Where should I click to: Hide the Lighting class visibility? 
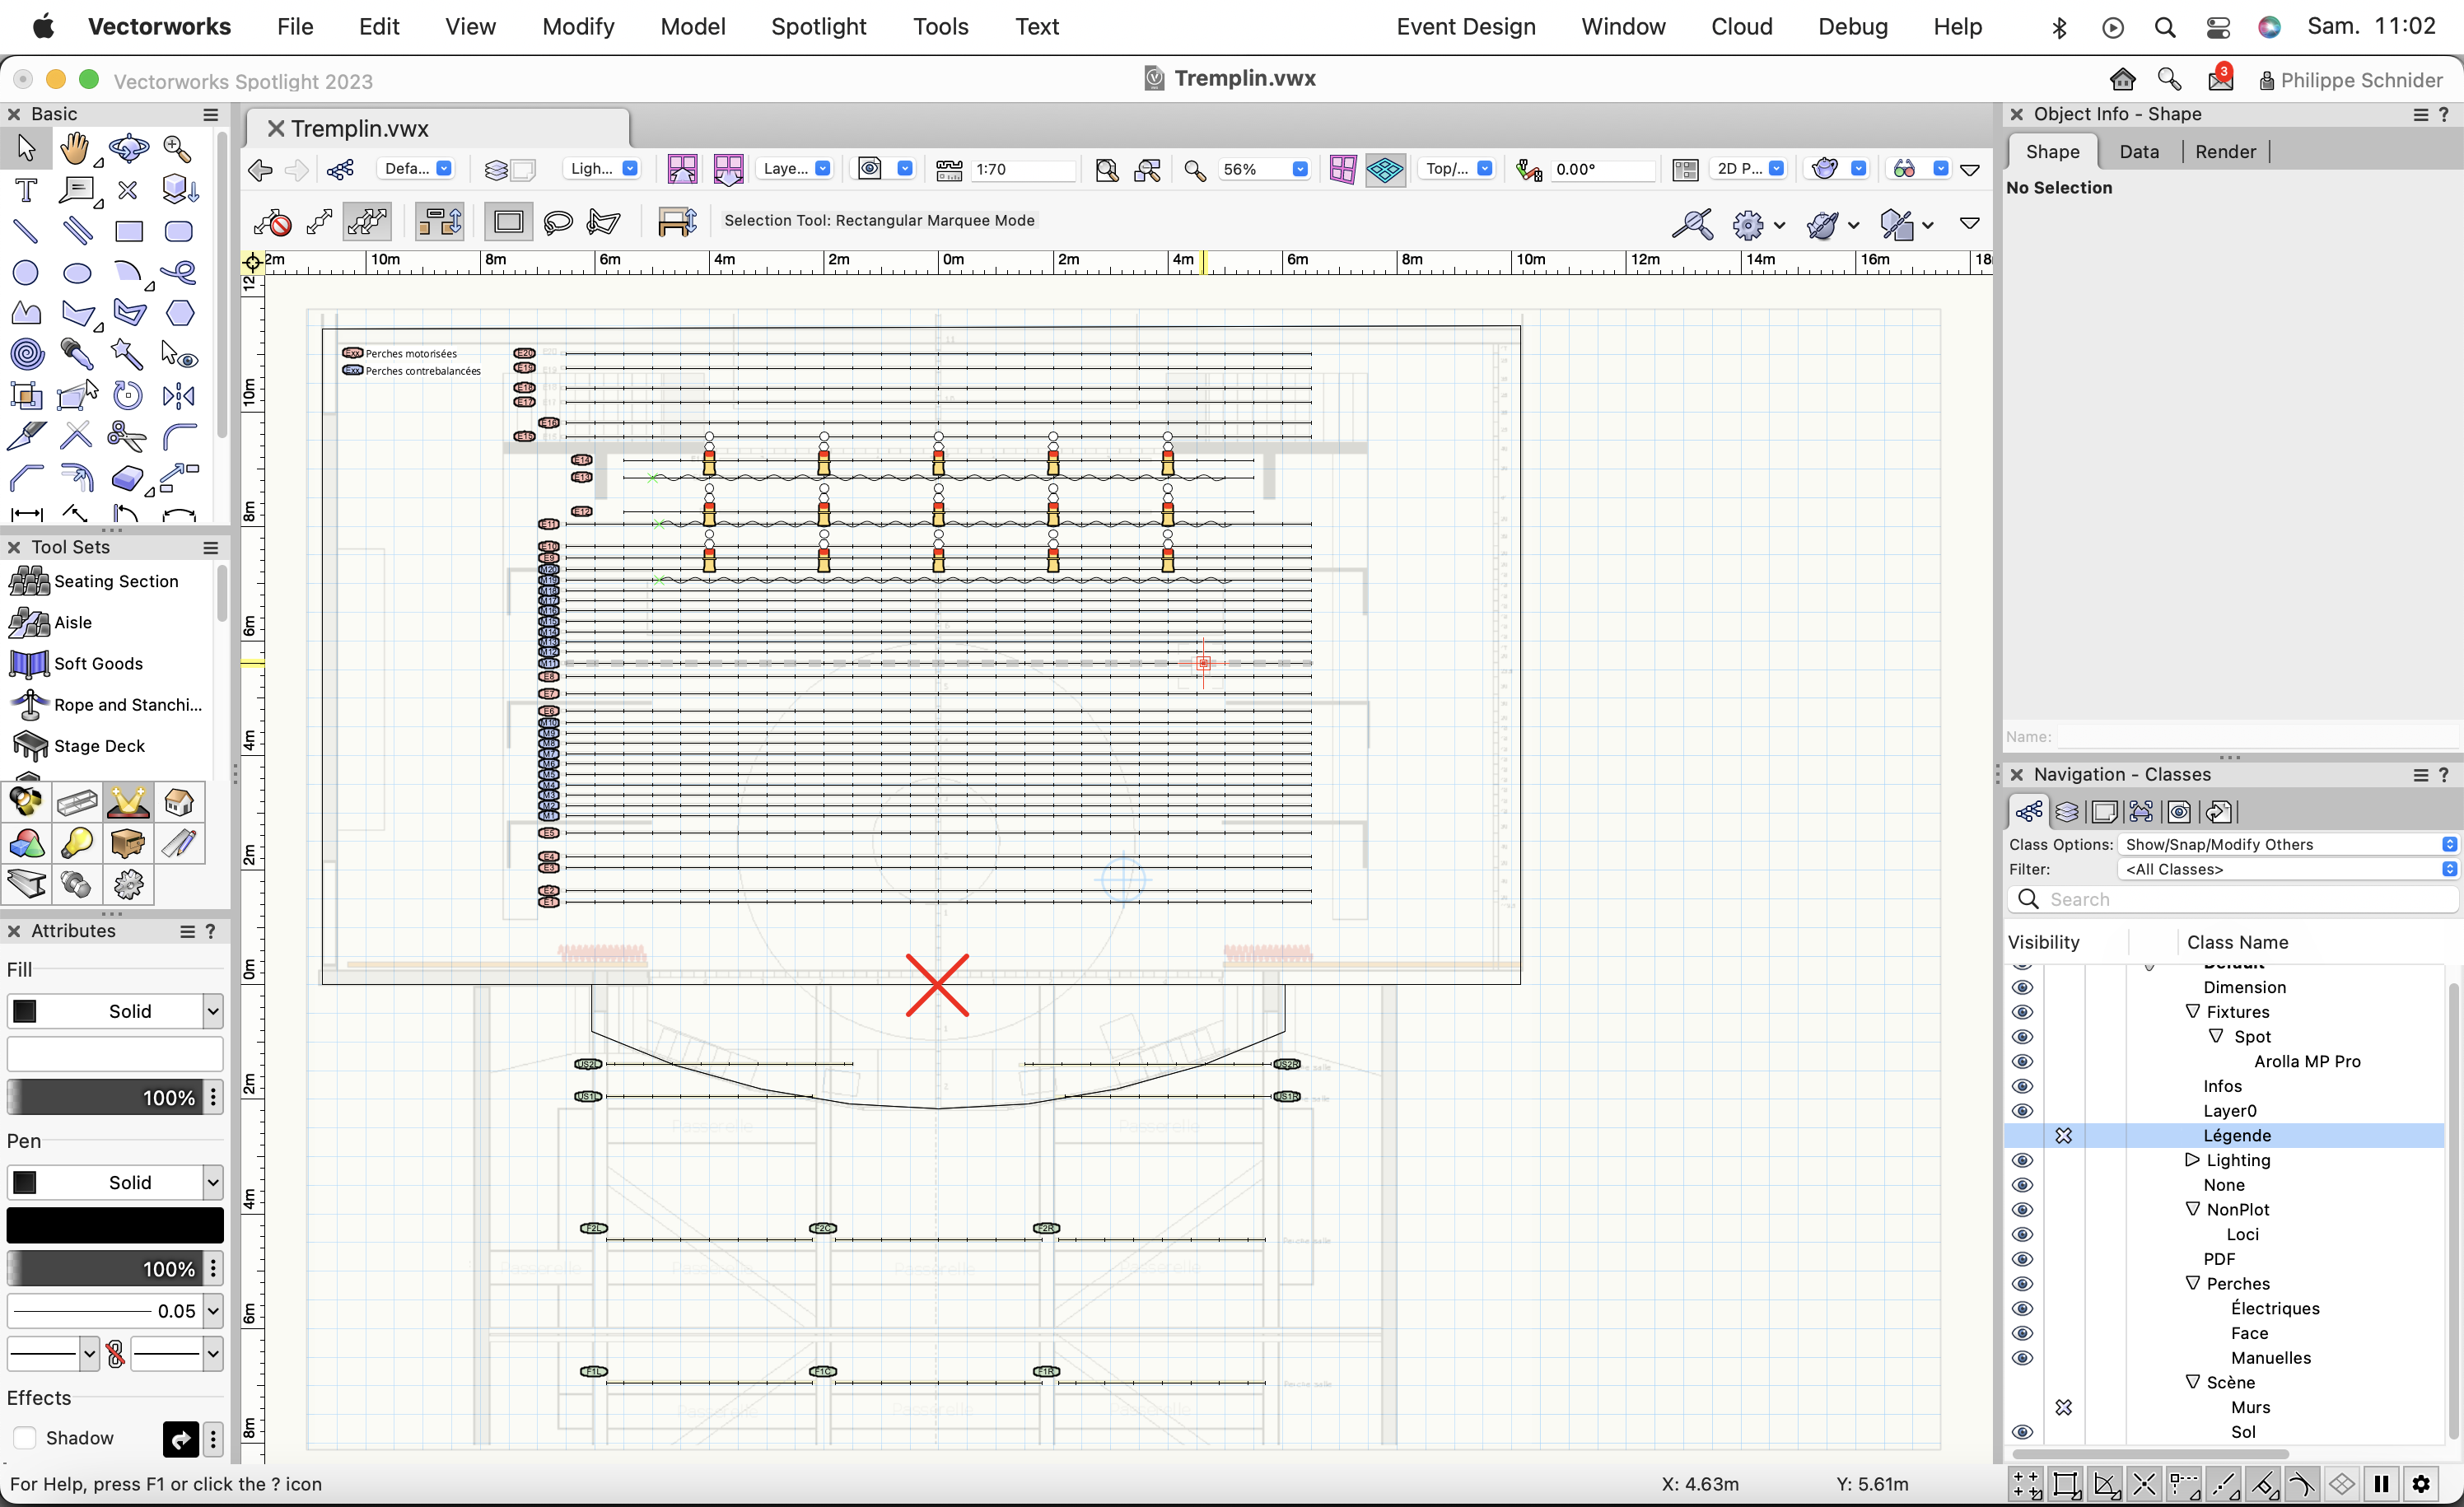(2022, 1160)
